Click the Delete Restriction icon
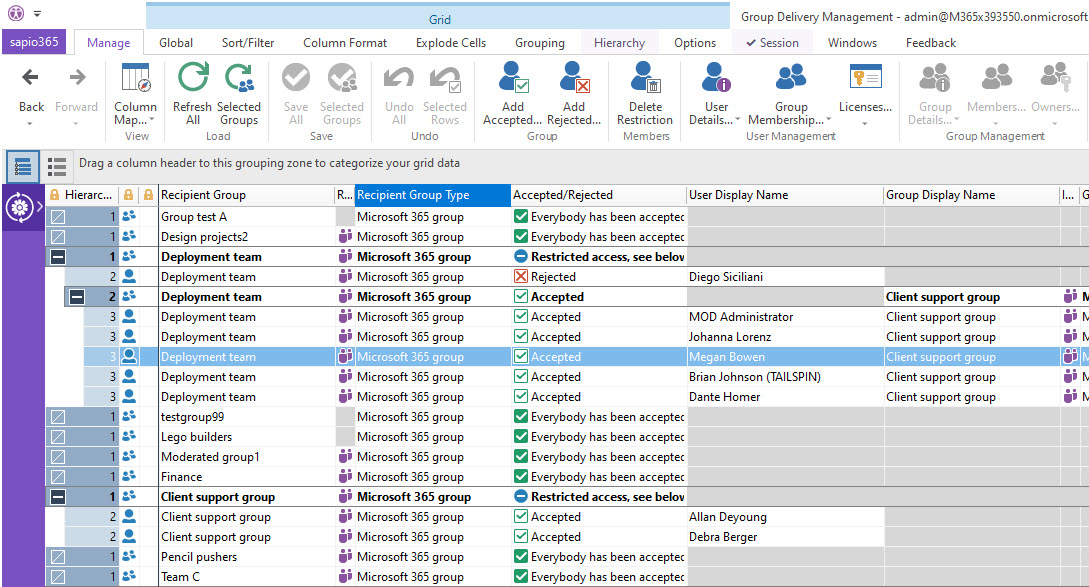This screenshot has height=587, width=1089. tap(645, 79)
